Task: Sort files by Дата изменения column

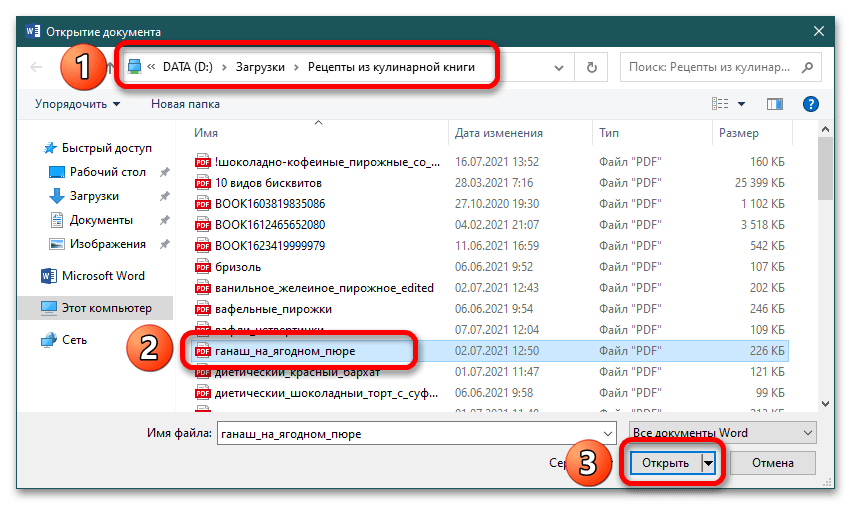Action: [x=499, y=132]
